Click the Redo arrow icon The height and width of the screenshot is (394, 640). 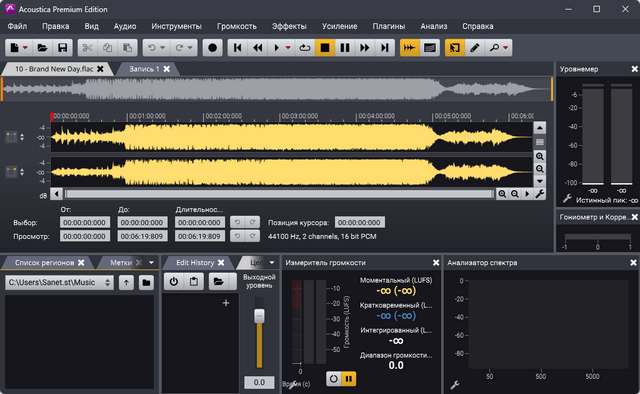179,48
